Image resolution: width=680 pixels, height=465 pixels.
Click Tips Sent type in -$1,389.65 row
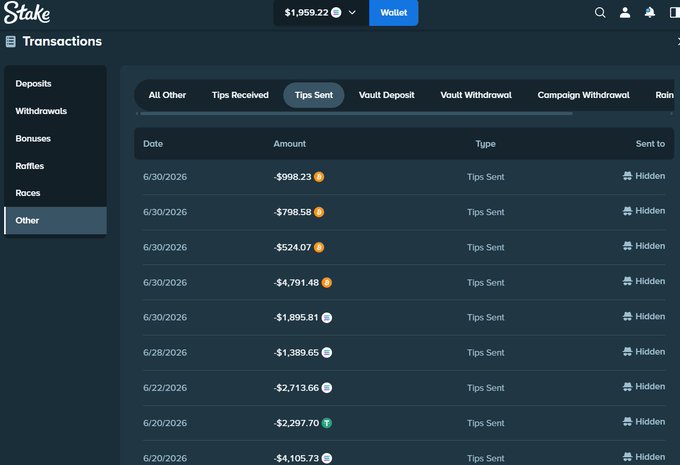(x=485, y=353)
